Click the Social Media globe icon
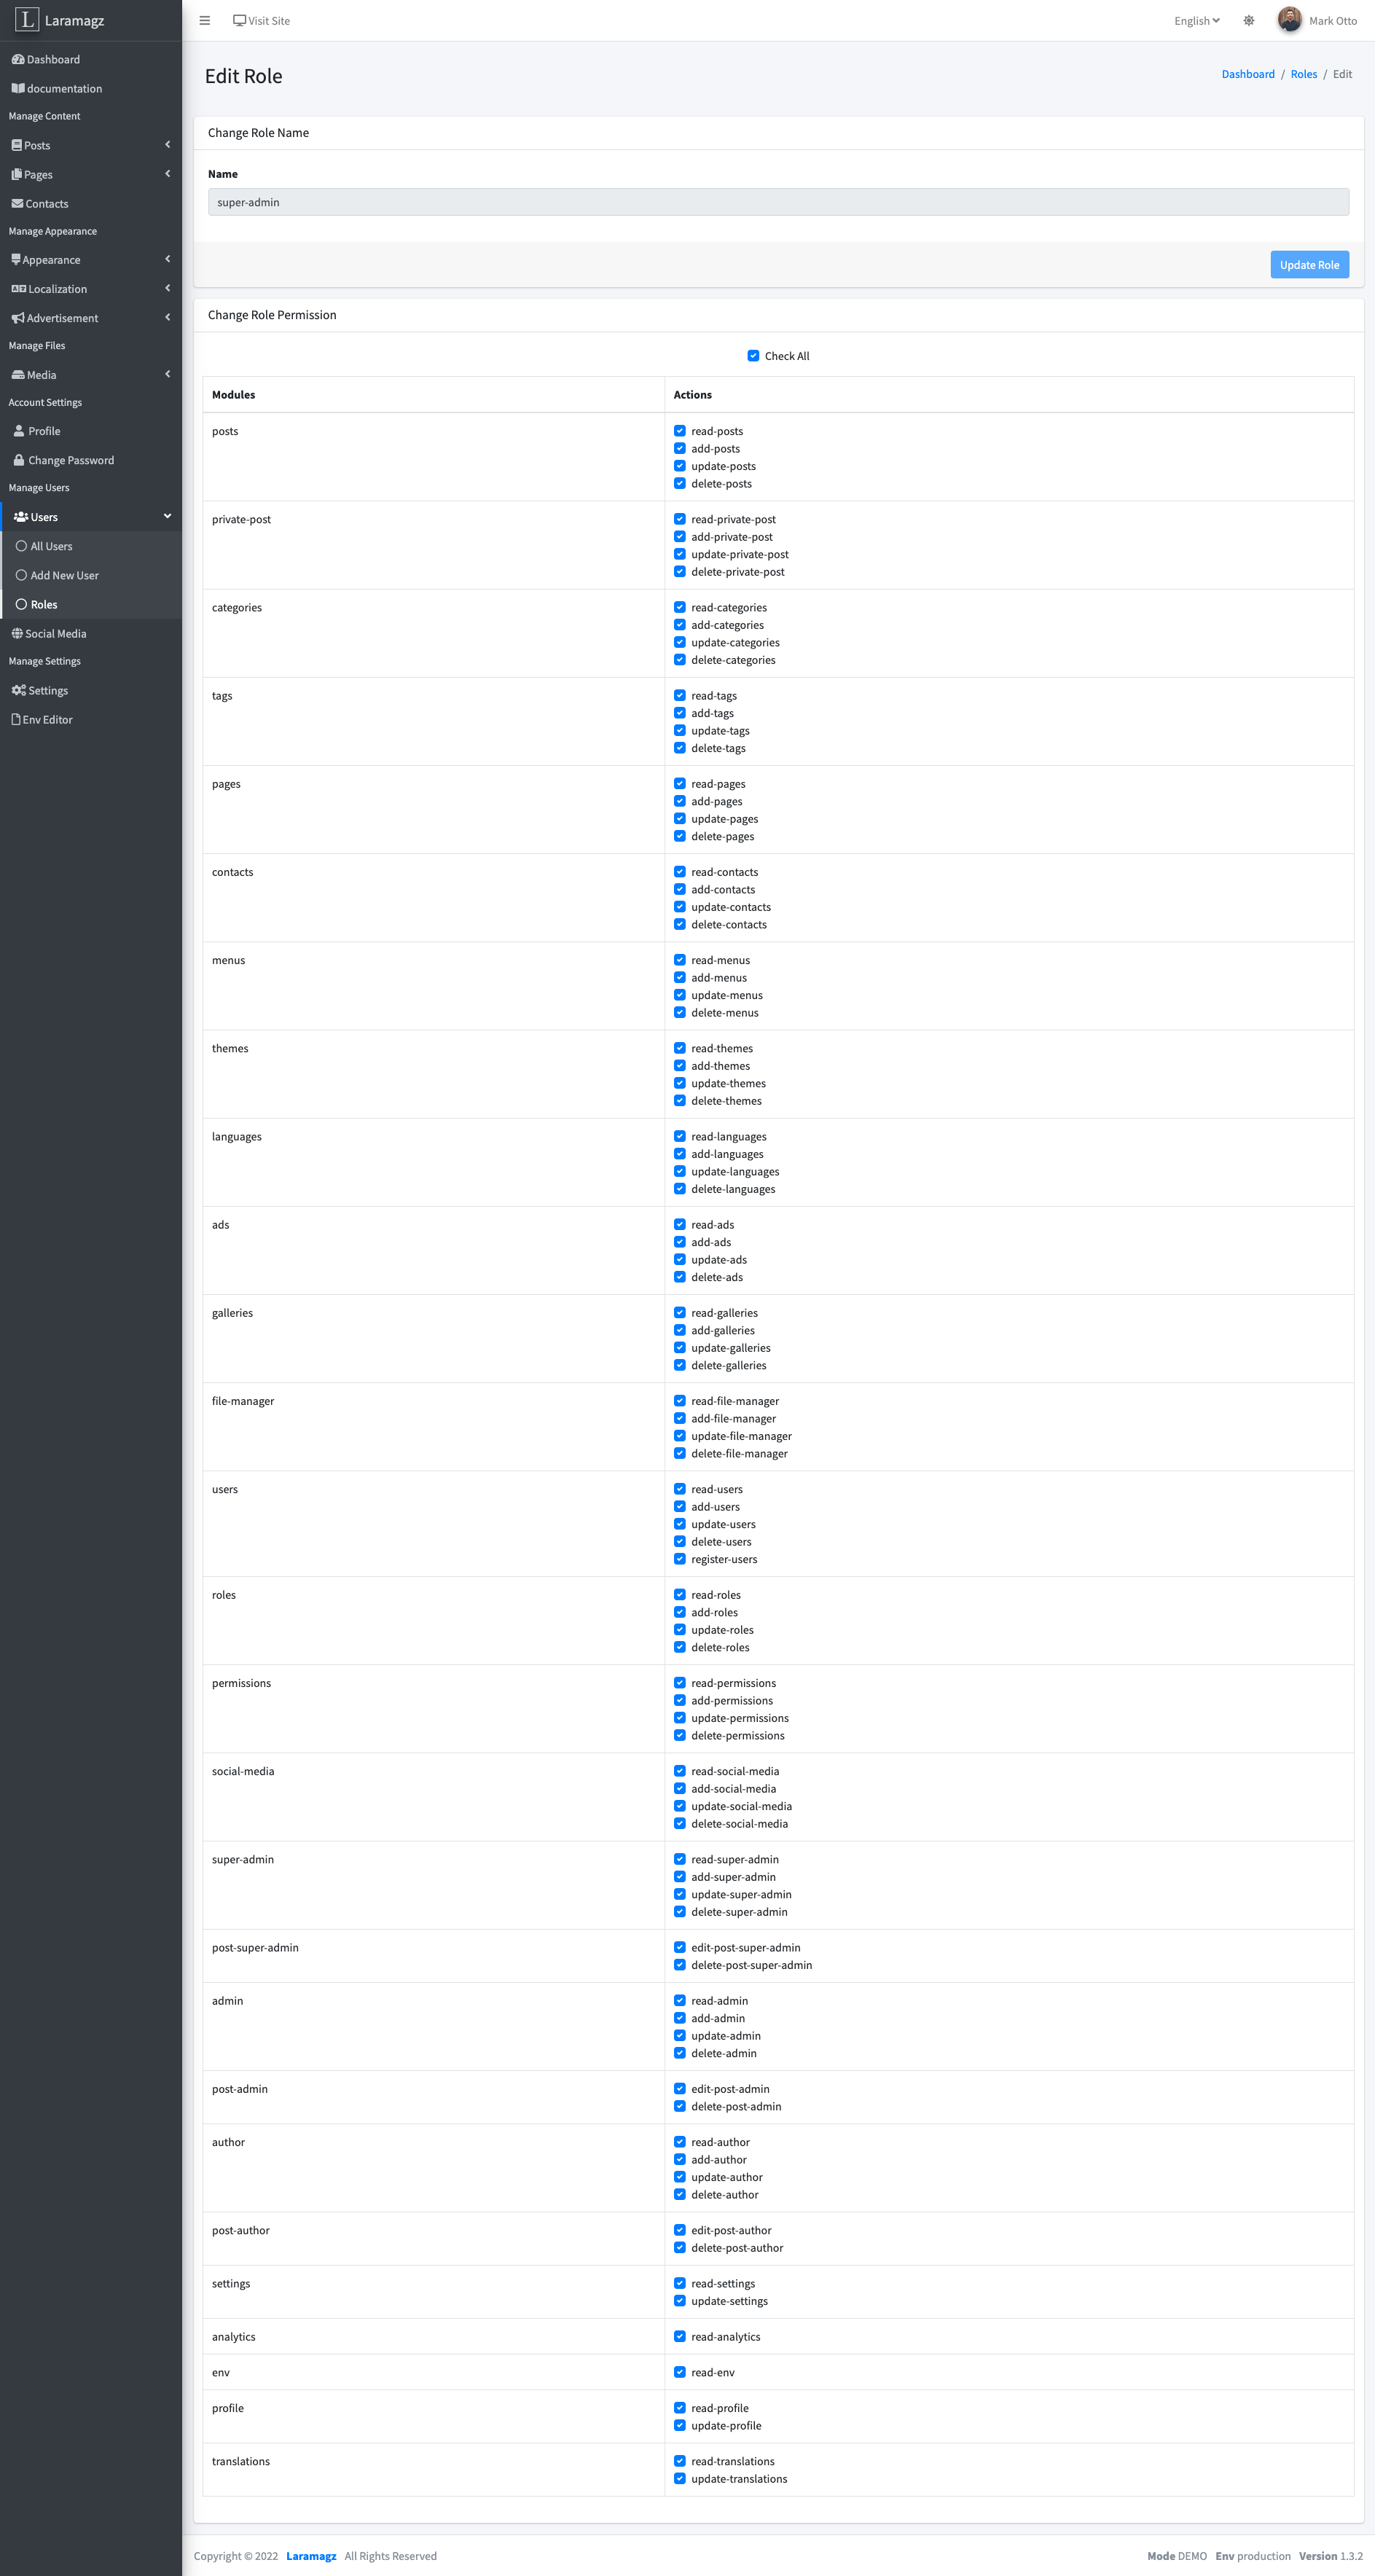Viewport: 1375px width, 2576px height. coord(17,634)
